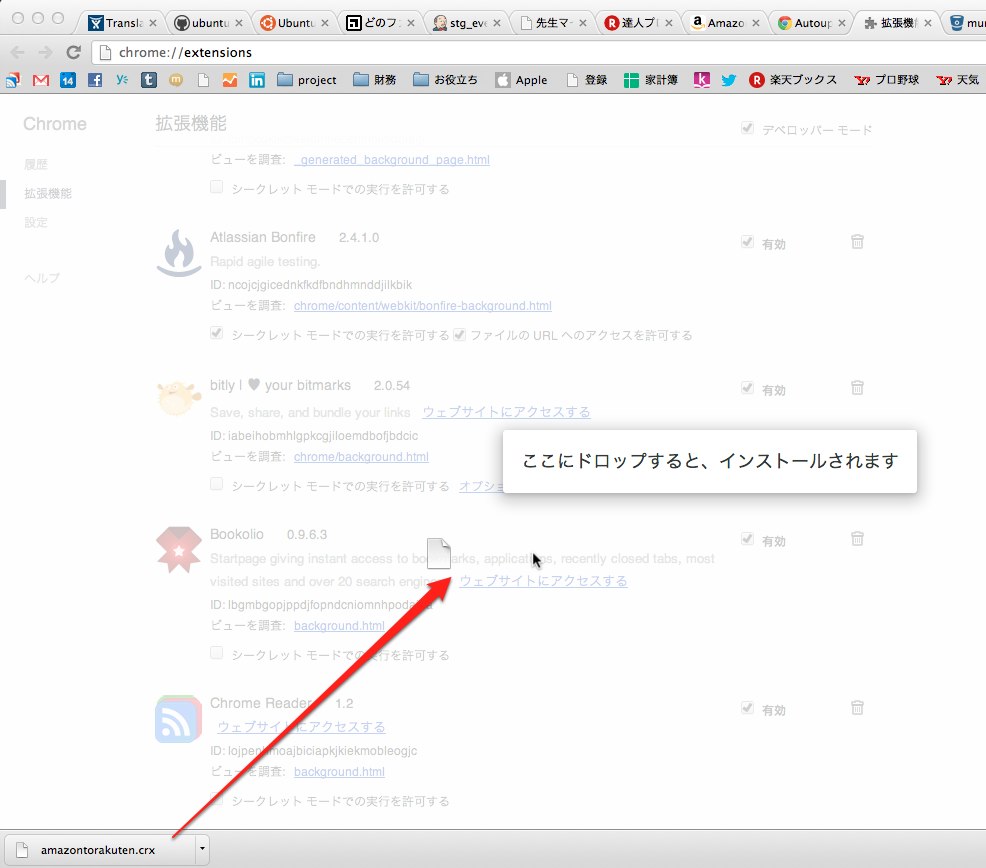
Task: Click the Atlassian Bonfire flame icon
Action: [x=179, y=253]
